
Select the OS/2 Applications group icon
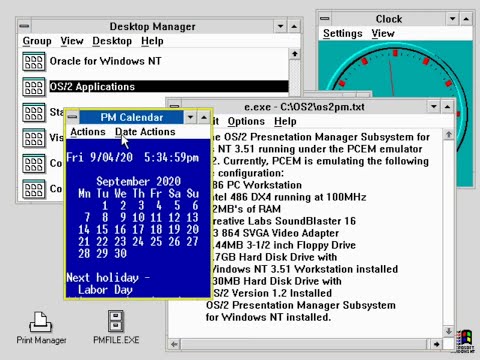point(34,87)
